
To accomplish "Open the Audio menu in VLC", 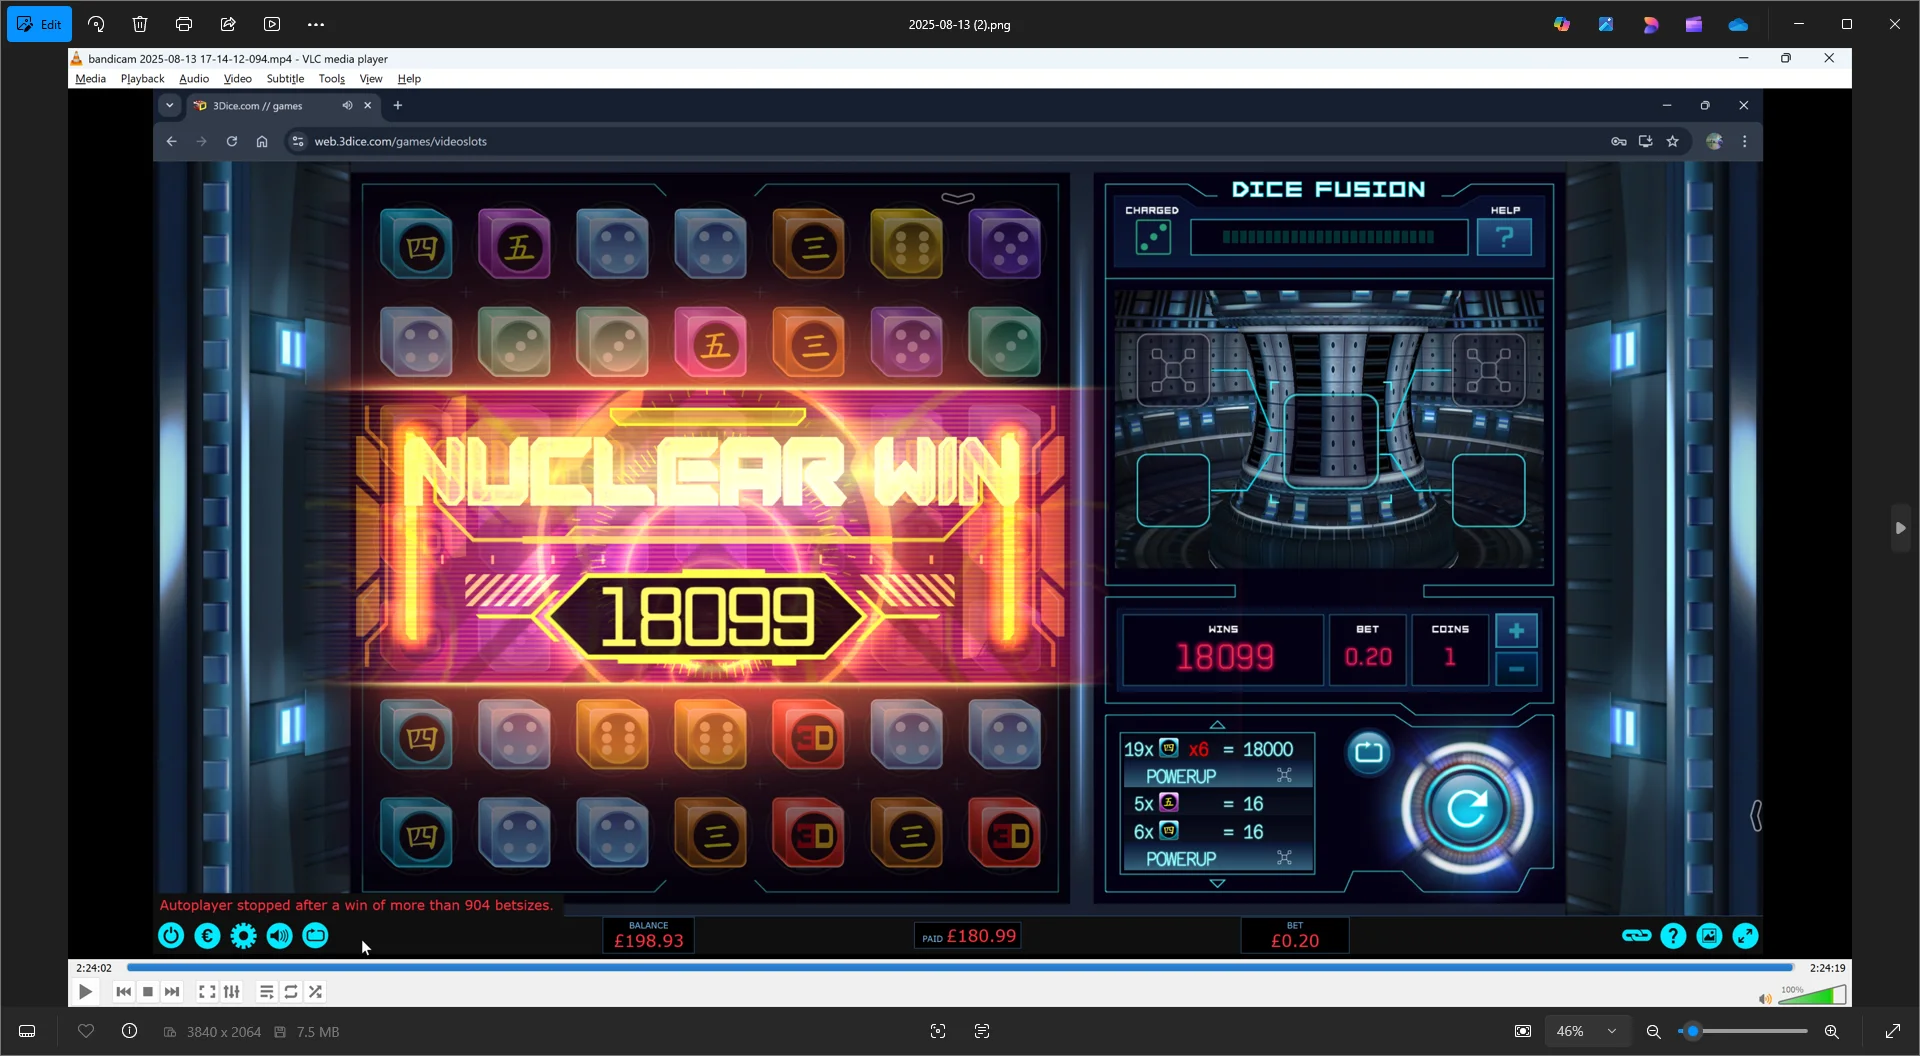I will (194, 78).
